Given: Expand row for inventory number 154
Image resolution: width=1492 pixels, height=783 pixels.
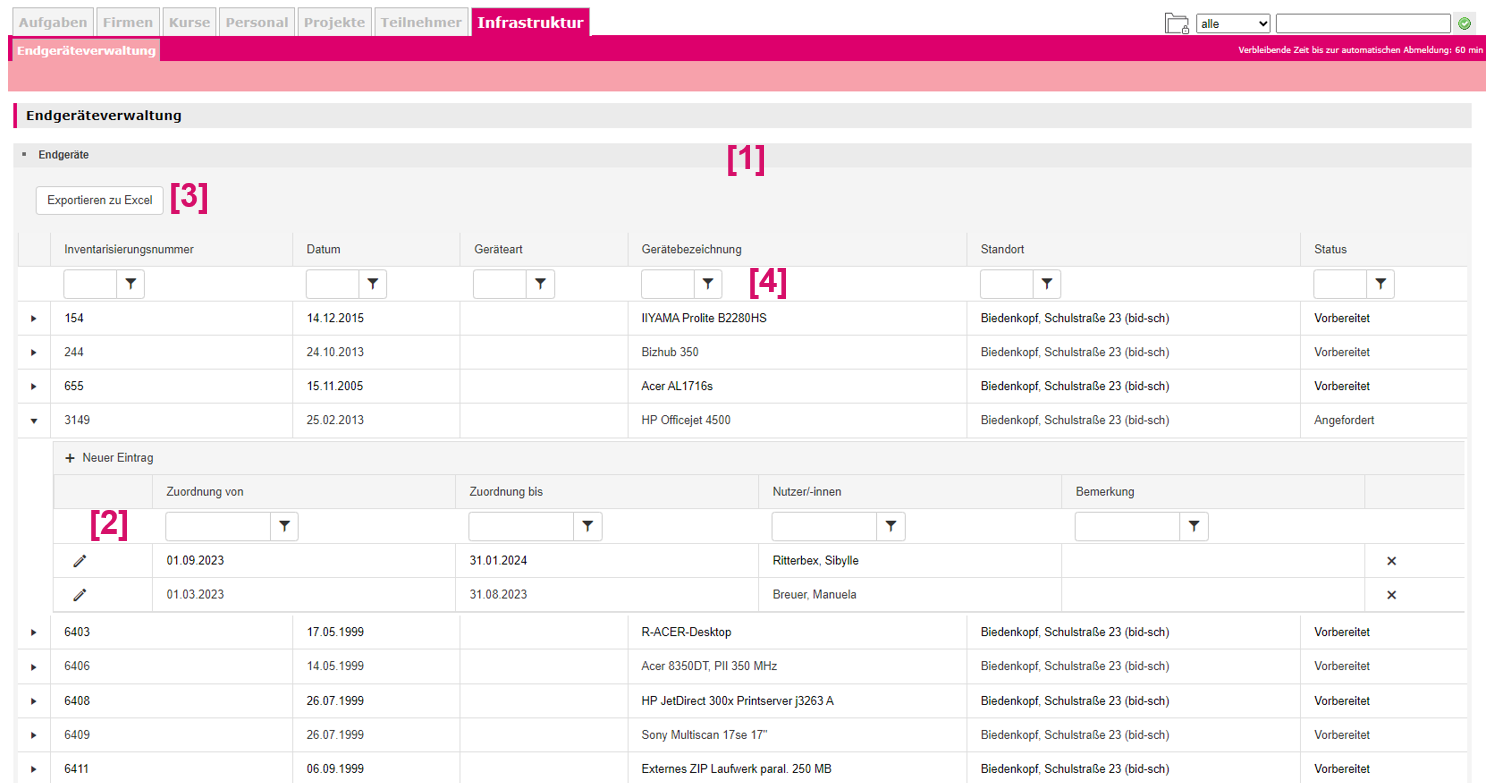Looking at the screenshot, I should (33, 319).
